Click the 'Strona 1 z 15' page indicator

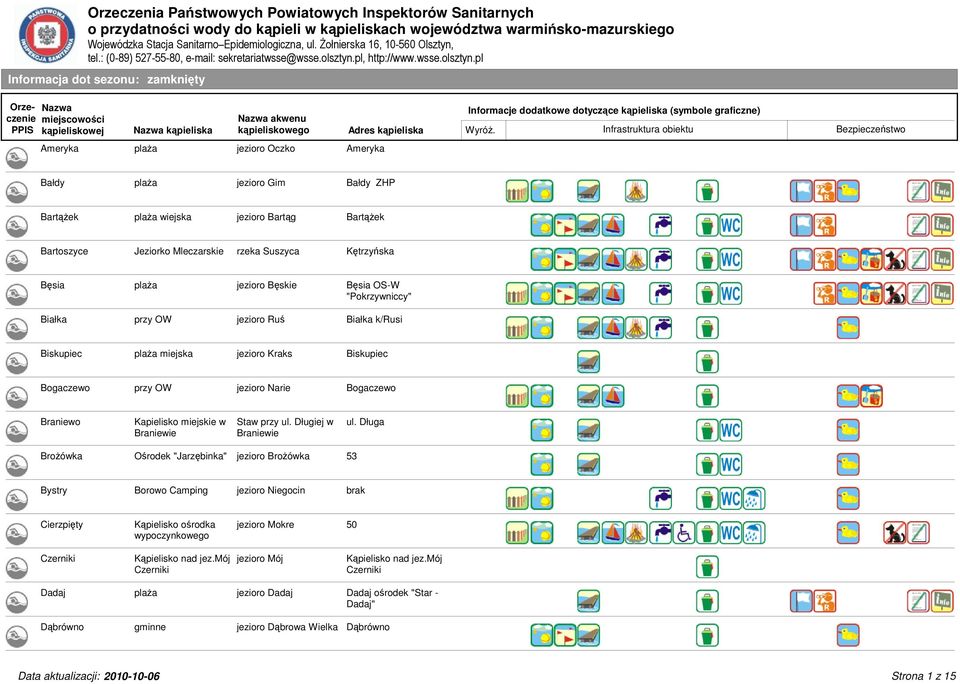click(923, 676)
